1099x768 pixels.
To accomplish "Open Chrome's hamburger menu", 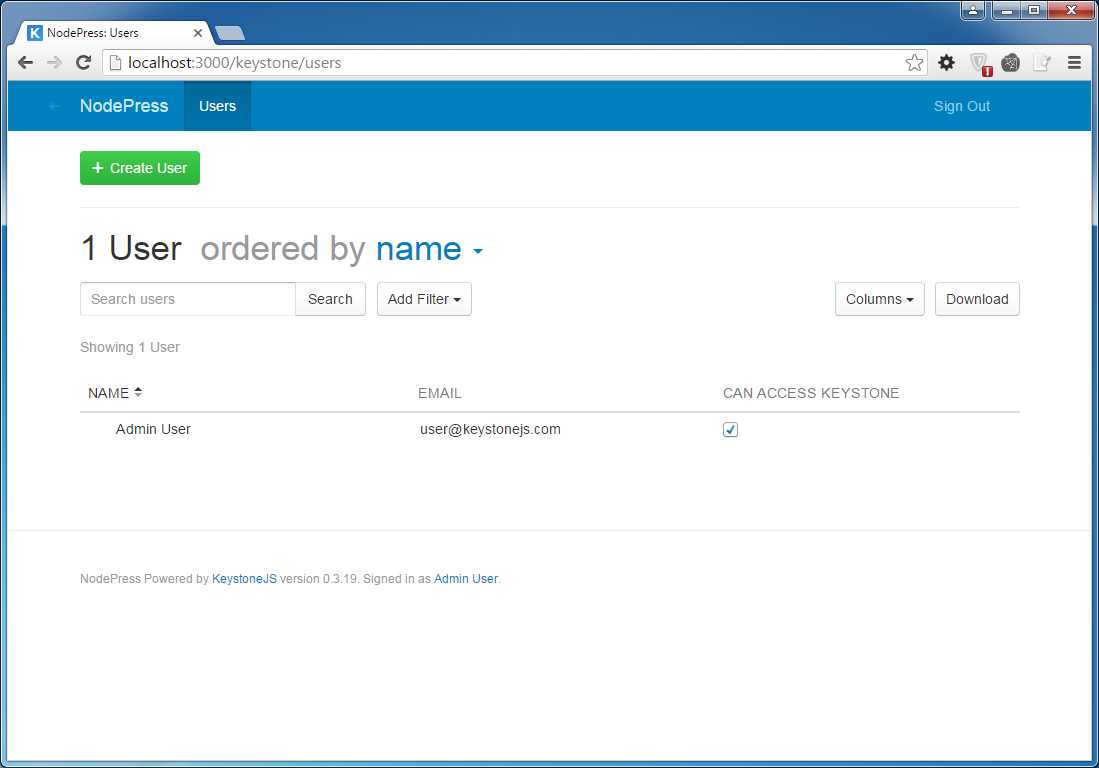I will tap(1074, 62).
